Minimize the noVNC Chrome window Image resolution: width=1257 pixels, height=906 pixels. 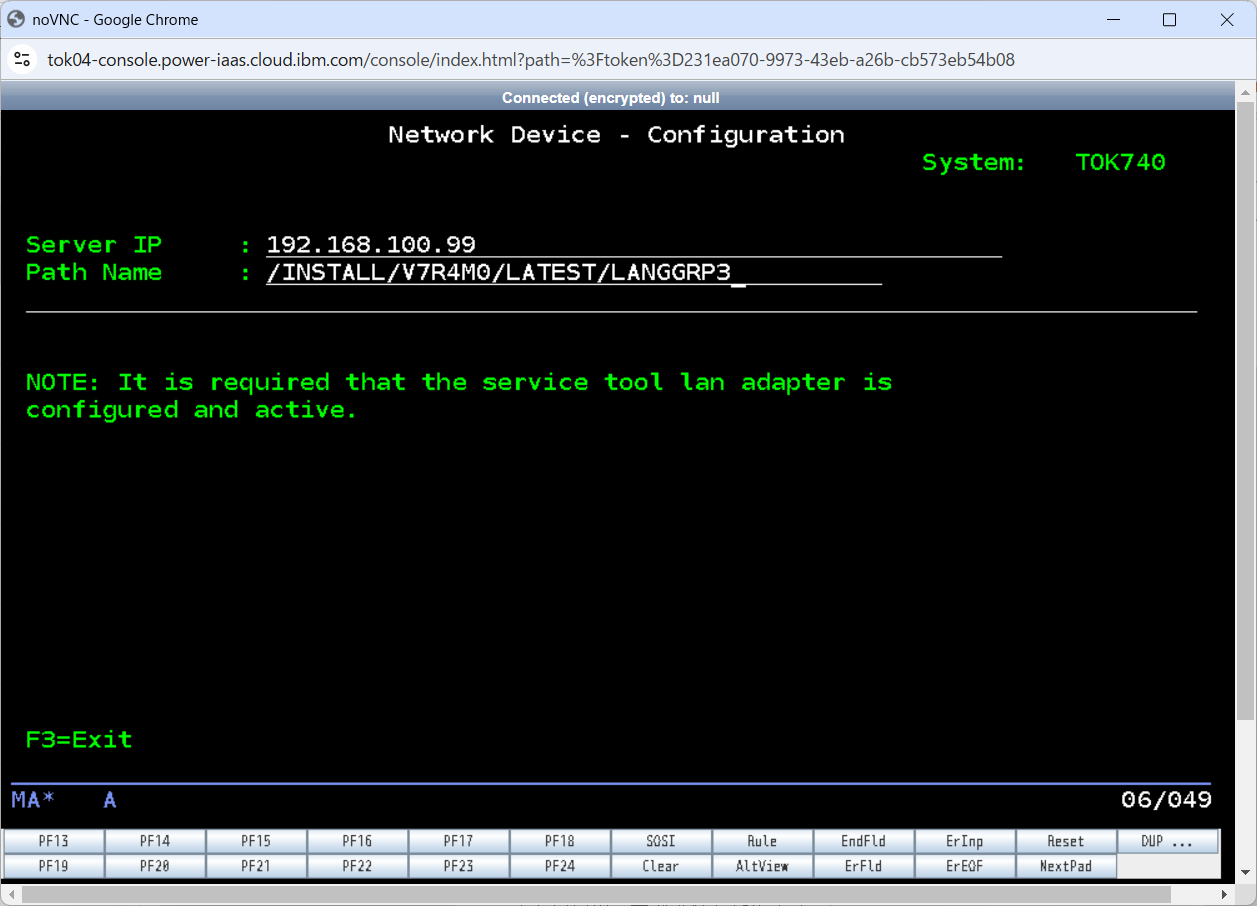[x=1112, y=19]
